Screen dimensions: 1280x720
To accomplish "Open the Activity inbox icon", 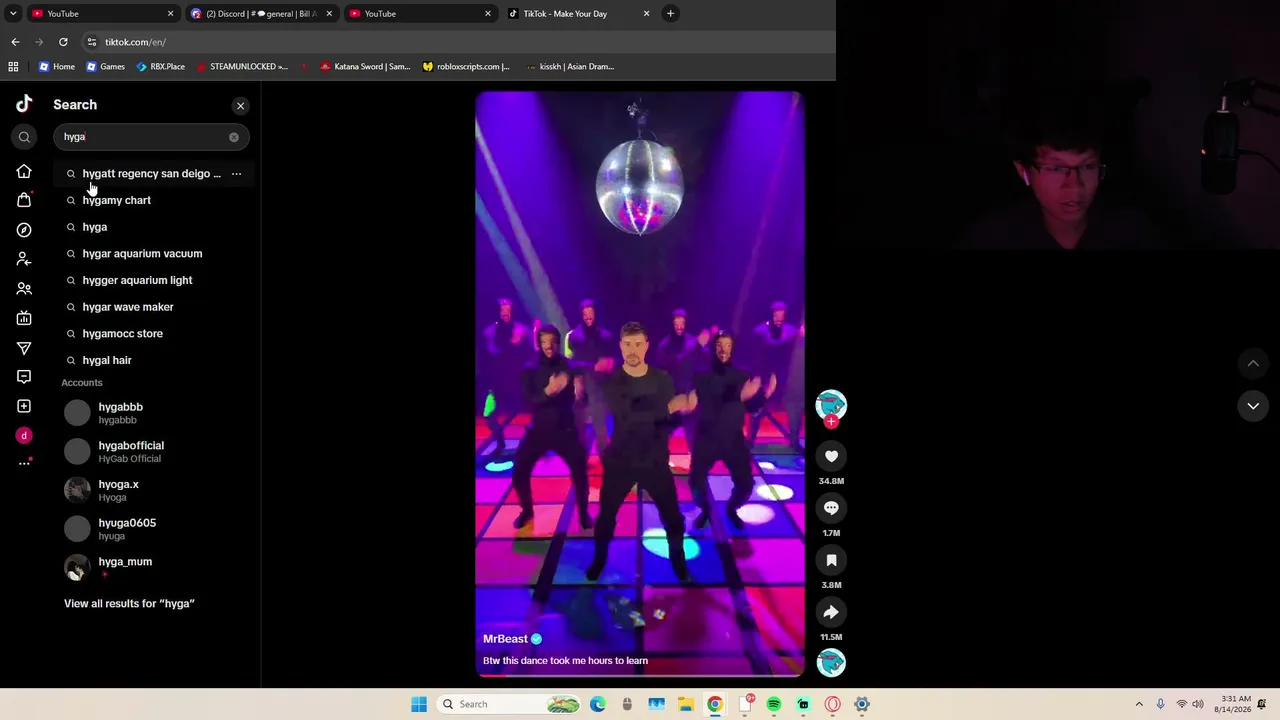I will [24, 377].
